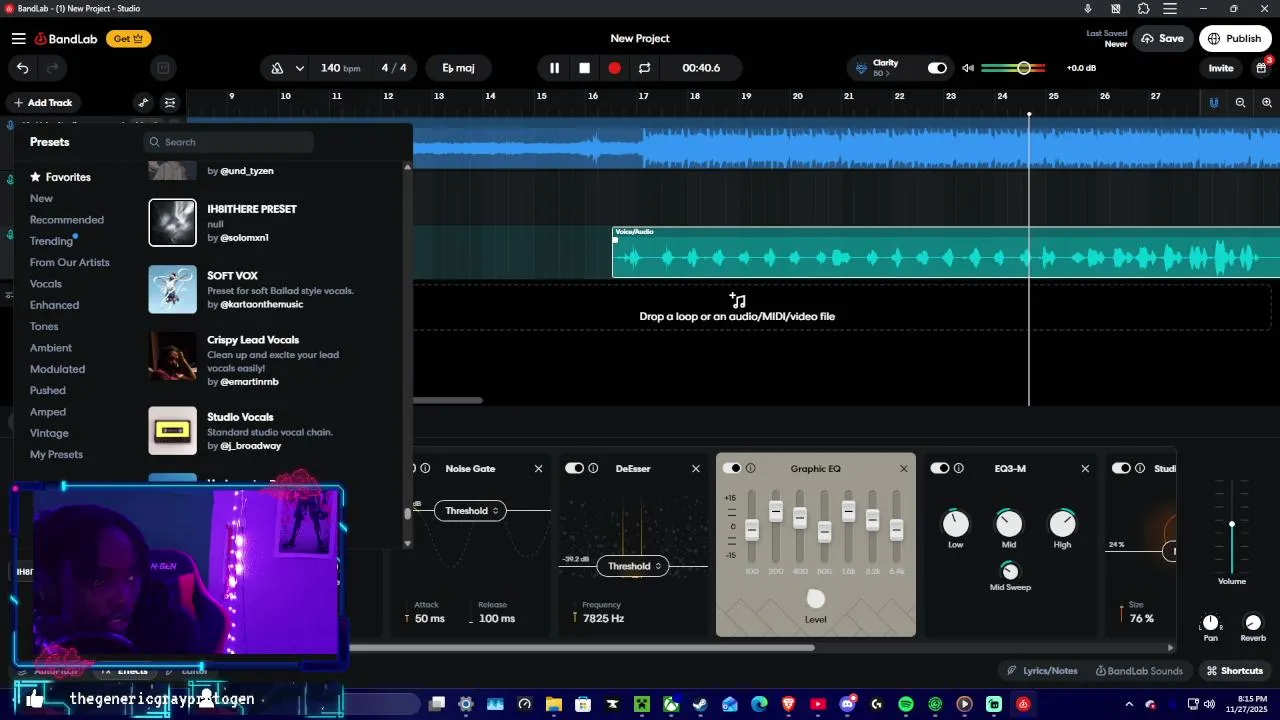Open the gift notifications icon
1280x720 pixels.
point(1262,68)
